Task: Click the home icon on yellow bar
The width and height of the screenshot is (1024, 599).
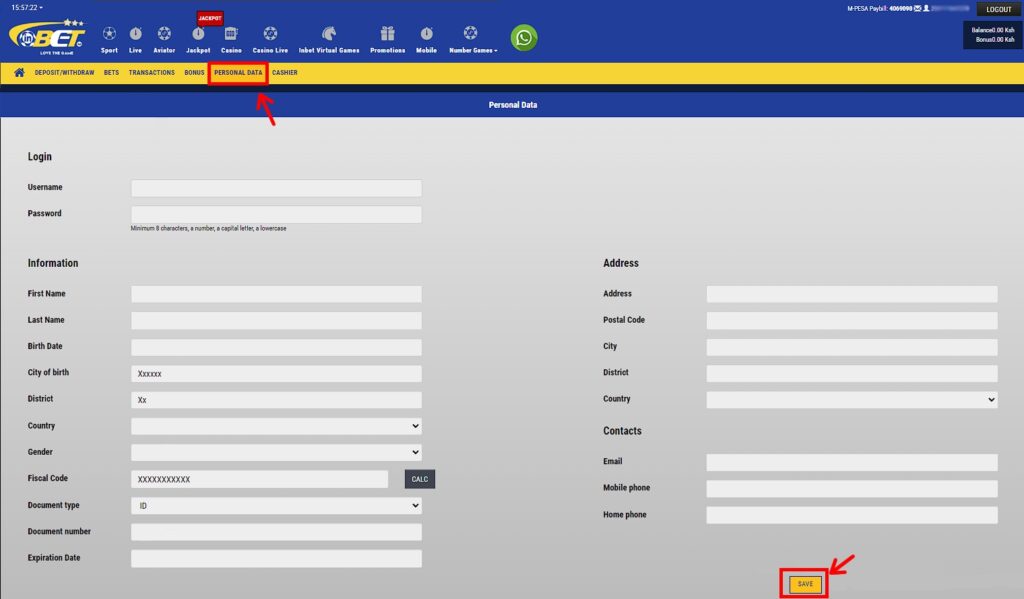Action: click(20, 72)
